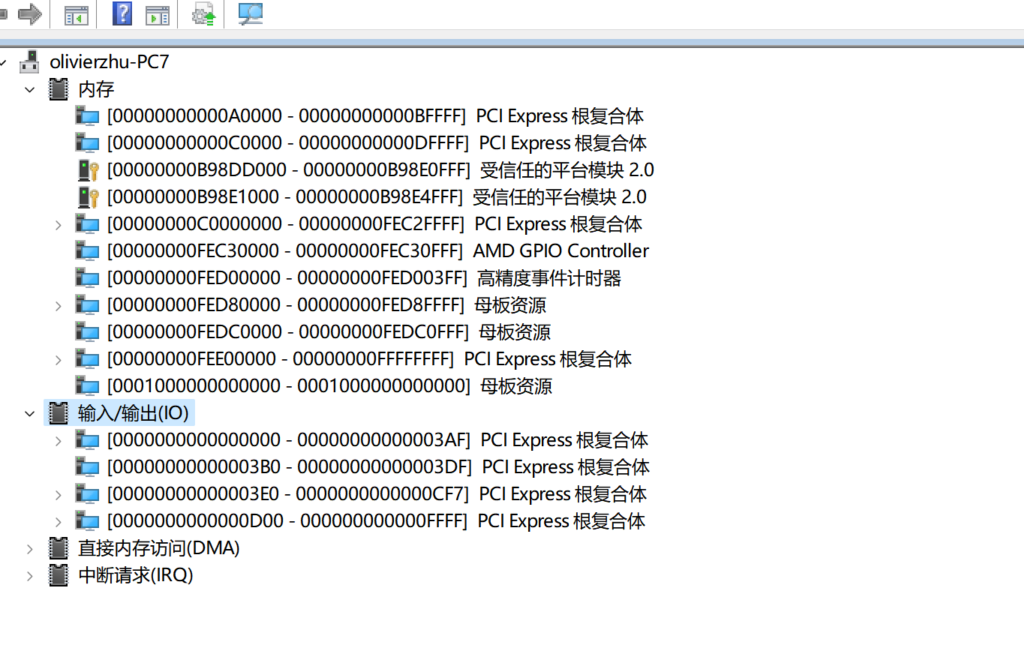Collapse the 内存 resource category
This screenshot has height=658, width=1024.
click(x=29, y=89)
